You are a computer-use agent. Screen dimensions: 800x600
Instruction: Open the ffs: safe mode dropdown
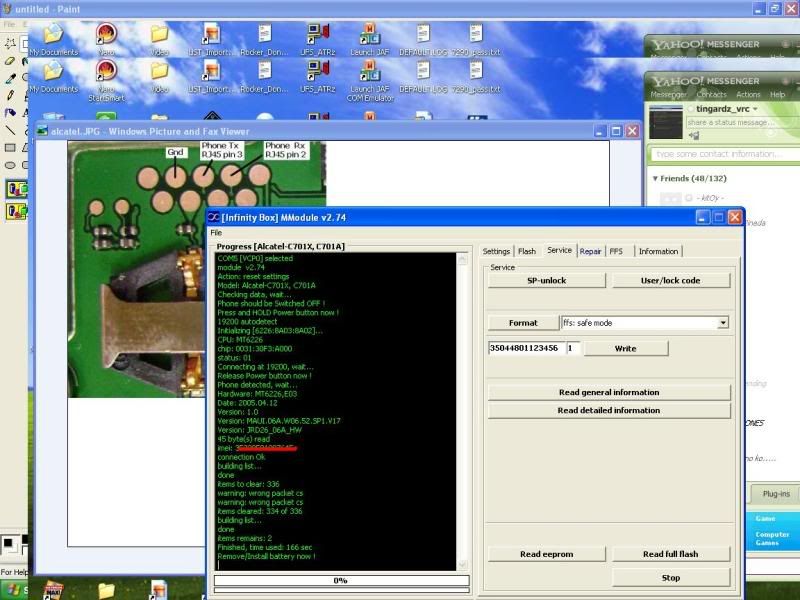723,323
